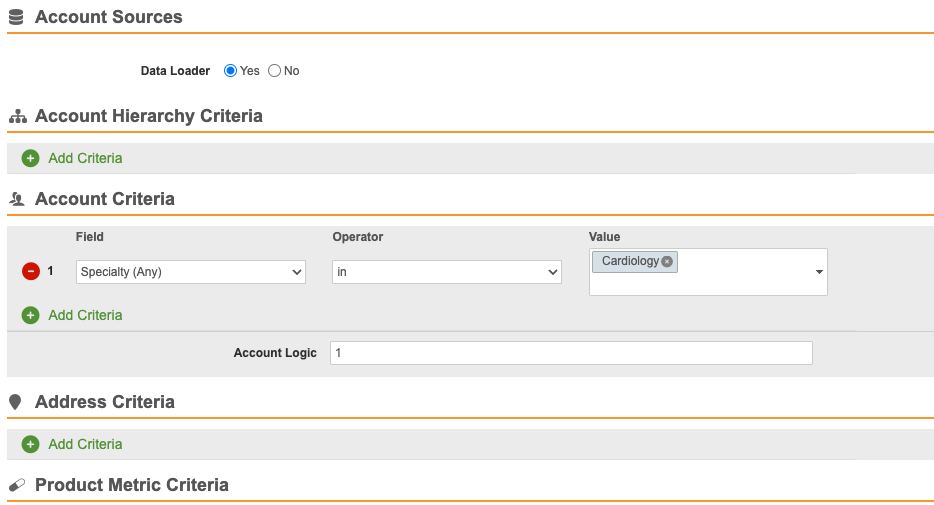934x505 pixels.
Task: Click the Account Logic input field
Action: 571,353
